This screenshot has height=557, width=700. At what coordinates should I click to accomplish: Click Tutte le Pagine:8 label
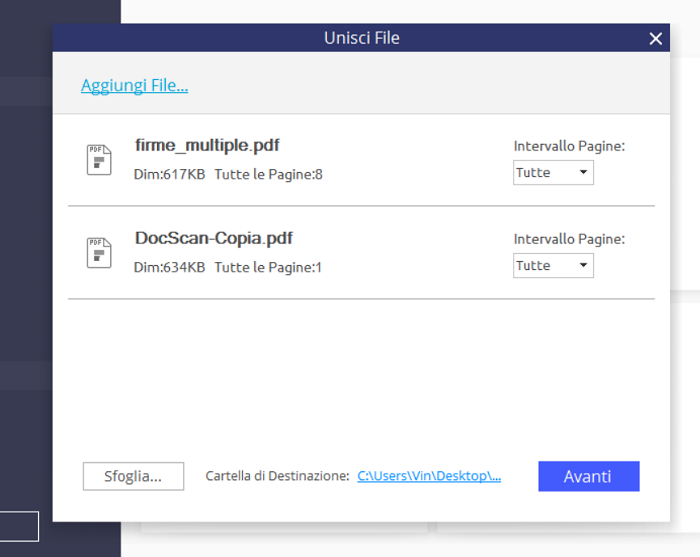[268, 174]
